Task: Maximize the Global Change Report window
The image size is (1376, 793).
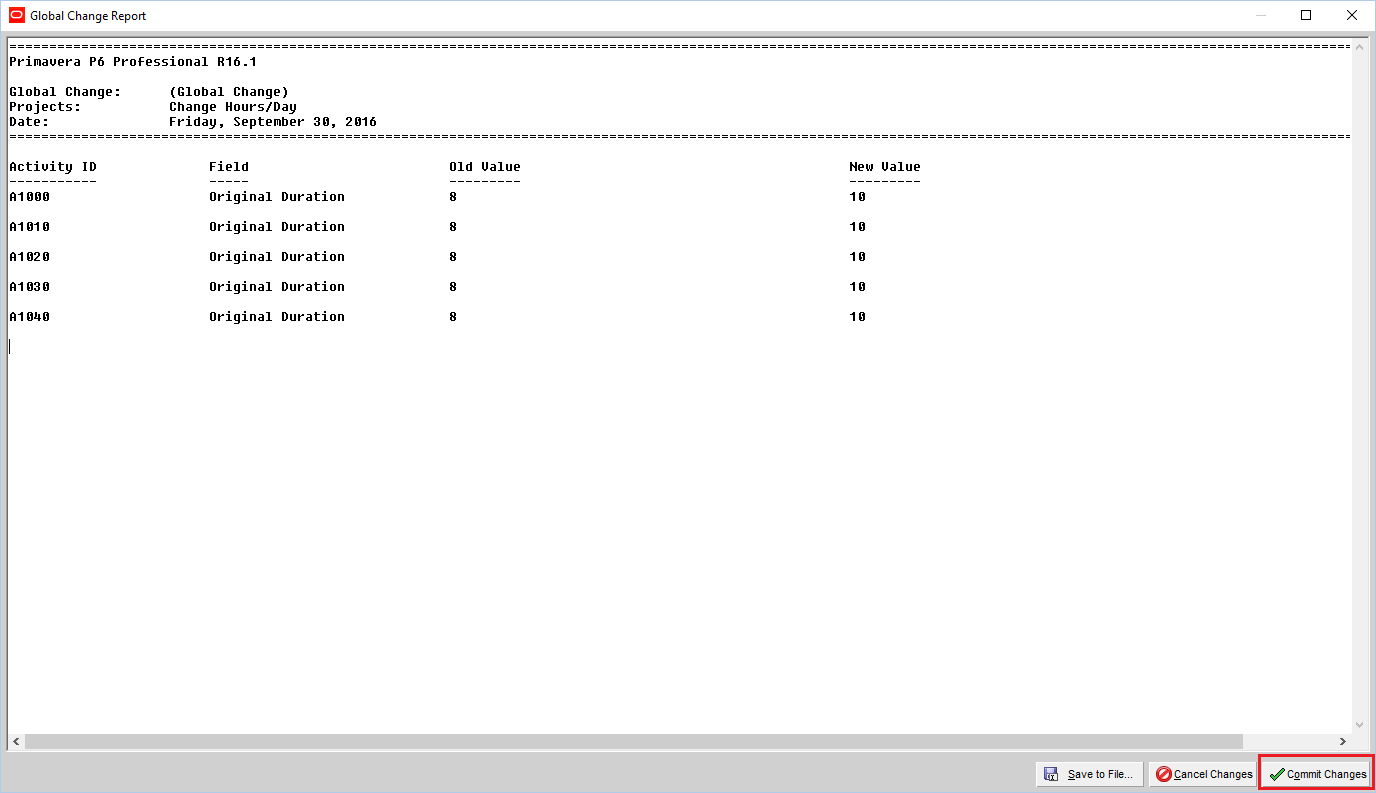Action: tap(1306, 15)
